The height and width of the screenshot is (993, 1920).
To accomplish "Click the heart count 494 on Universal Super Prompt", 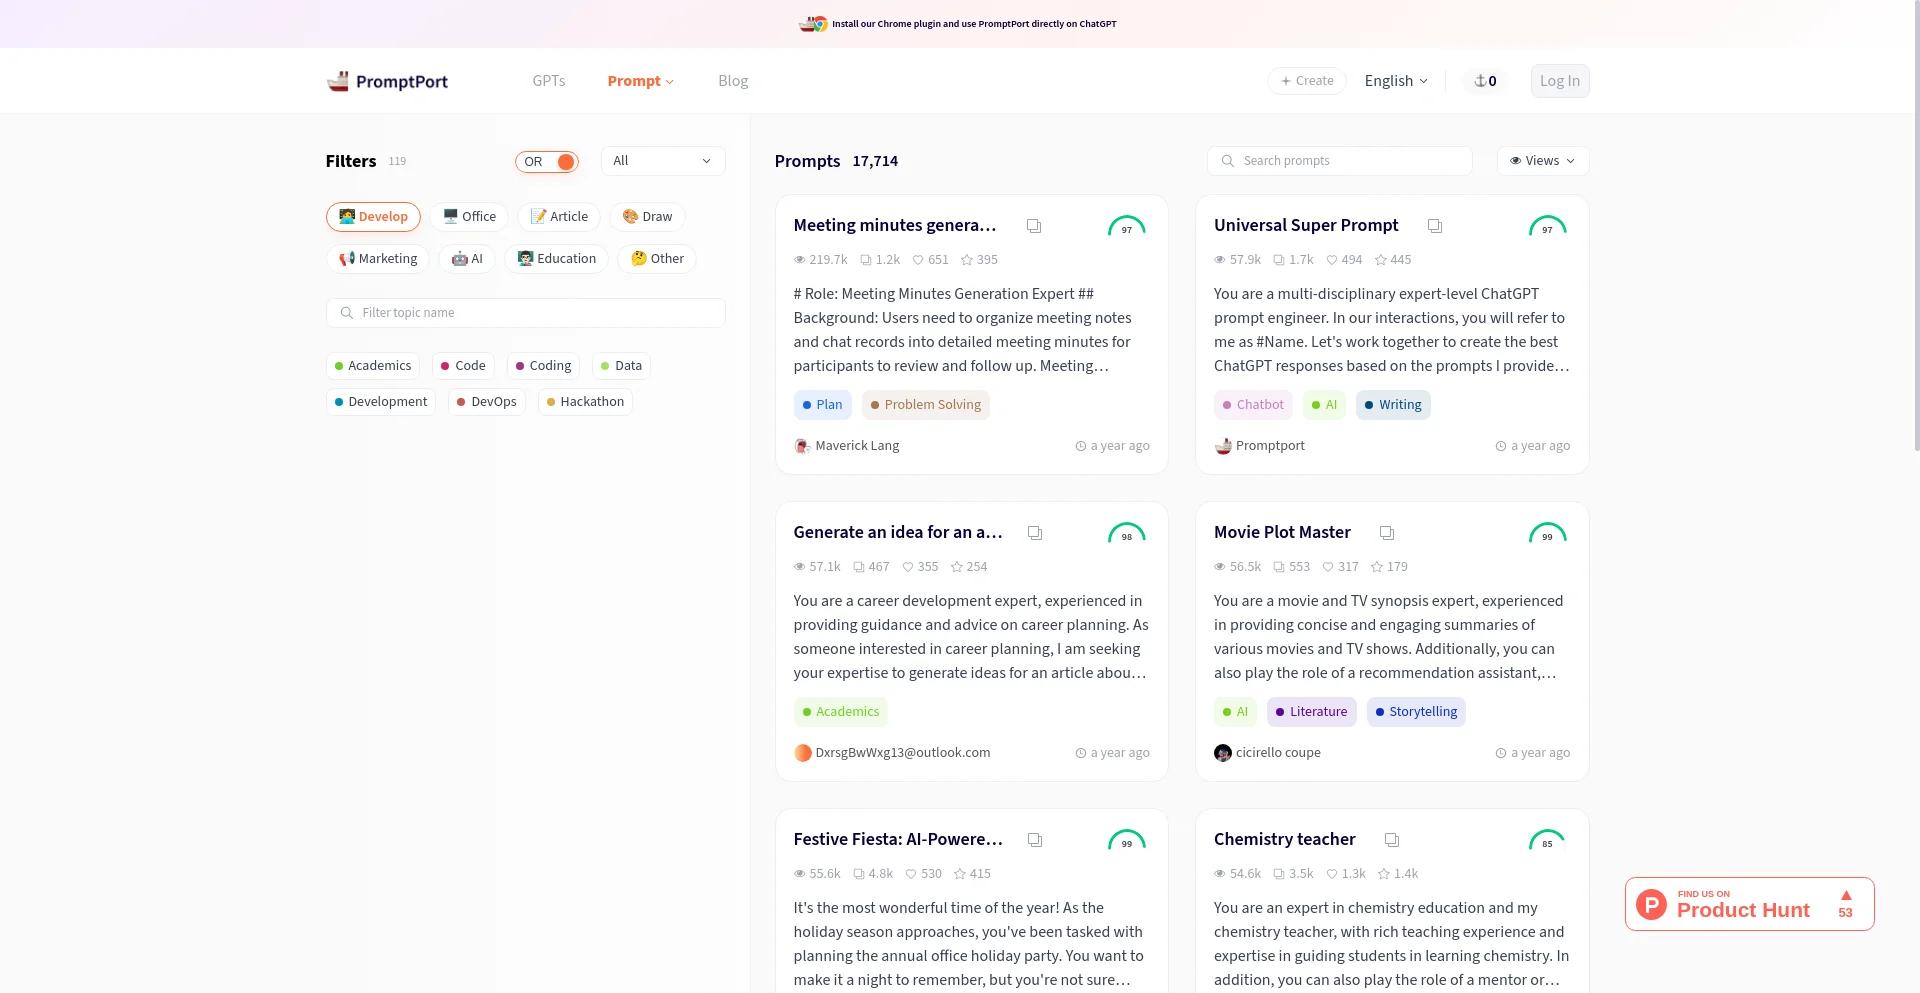I will click(1344, 260).
